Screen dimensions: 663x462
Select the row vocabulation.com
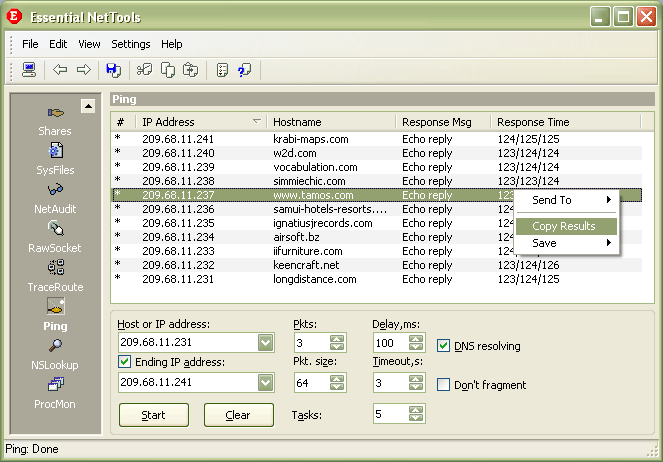(x=377, y=167)
